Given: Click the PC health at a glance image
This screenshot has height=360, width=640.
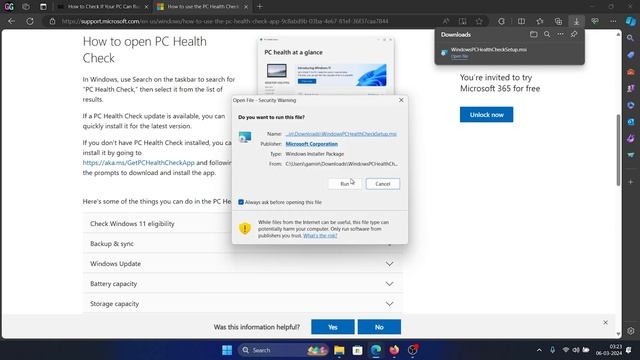Looking at the screenshot, I should (x=326, y=67).
